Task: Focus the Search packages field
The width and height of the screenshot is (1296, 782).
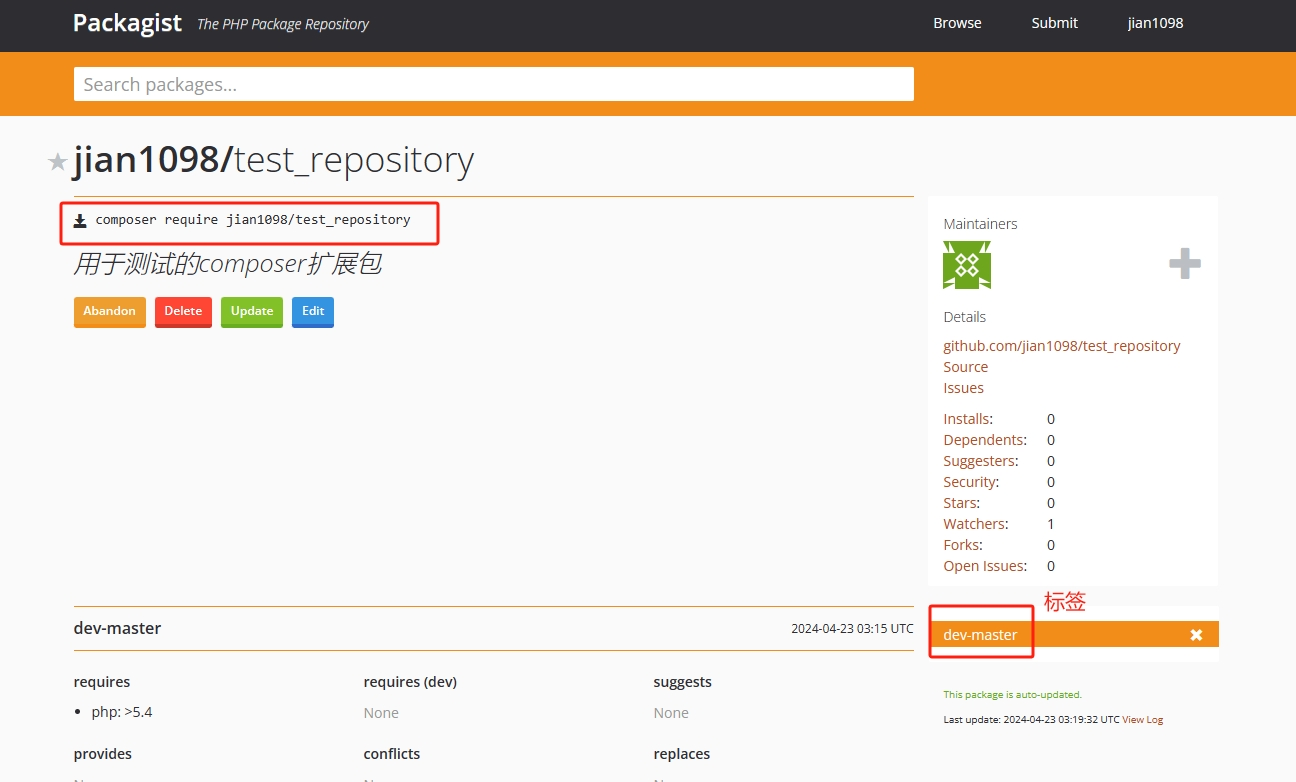Action: pos(494,84)
